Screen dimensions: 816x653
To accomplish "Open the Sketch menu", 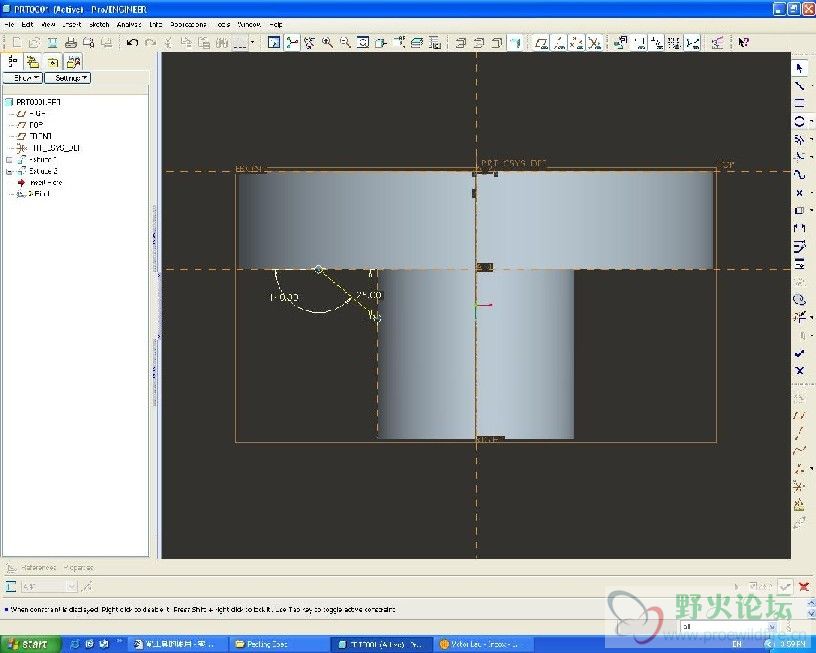I will point(99,24).
